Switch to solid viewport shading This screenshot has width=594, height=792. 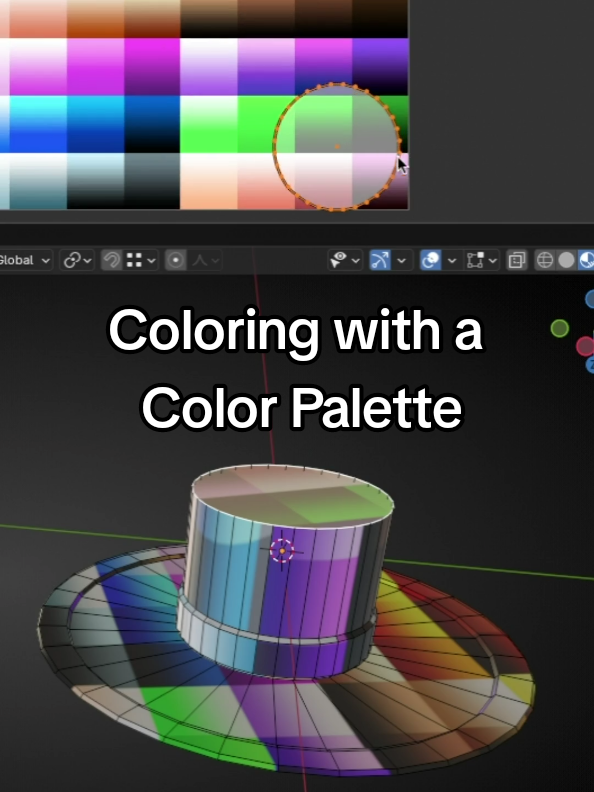point(566,260)
